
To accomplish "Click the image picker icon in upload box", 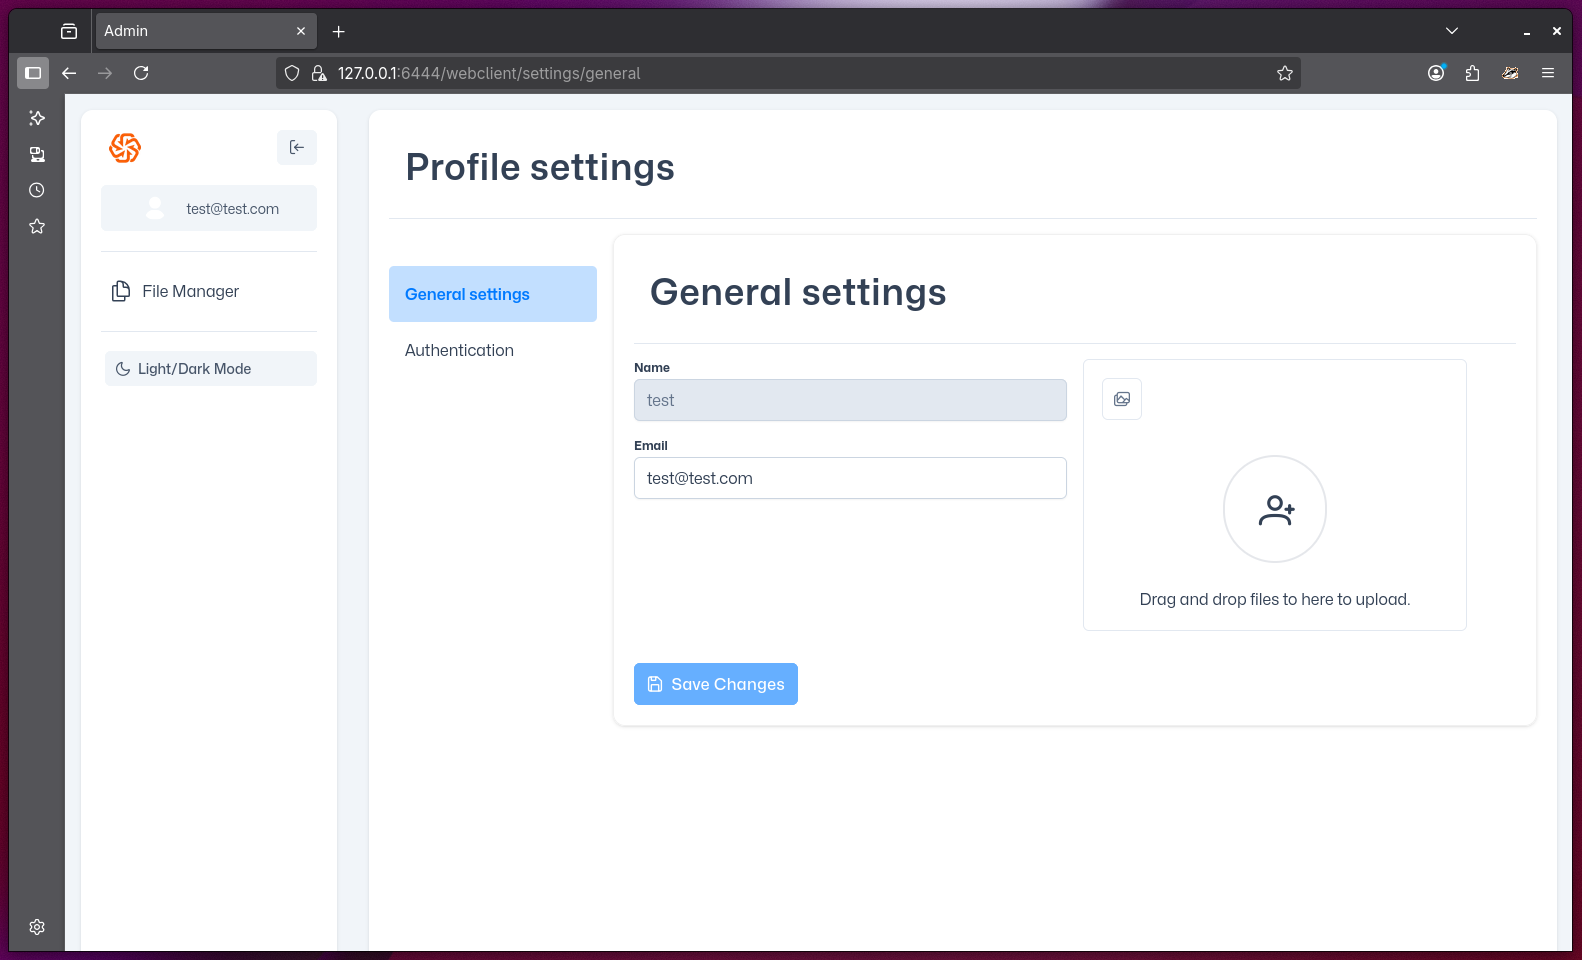I will pos(1122,399).
